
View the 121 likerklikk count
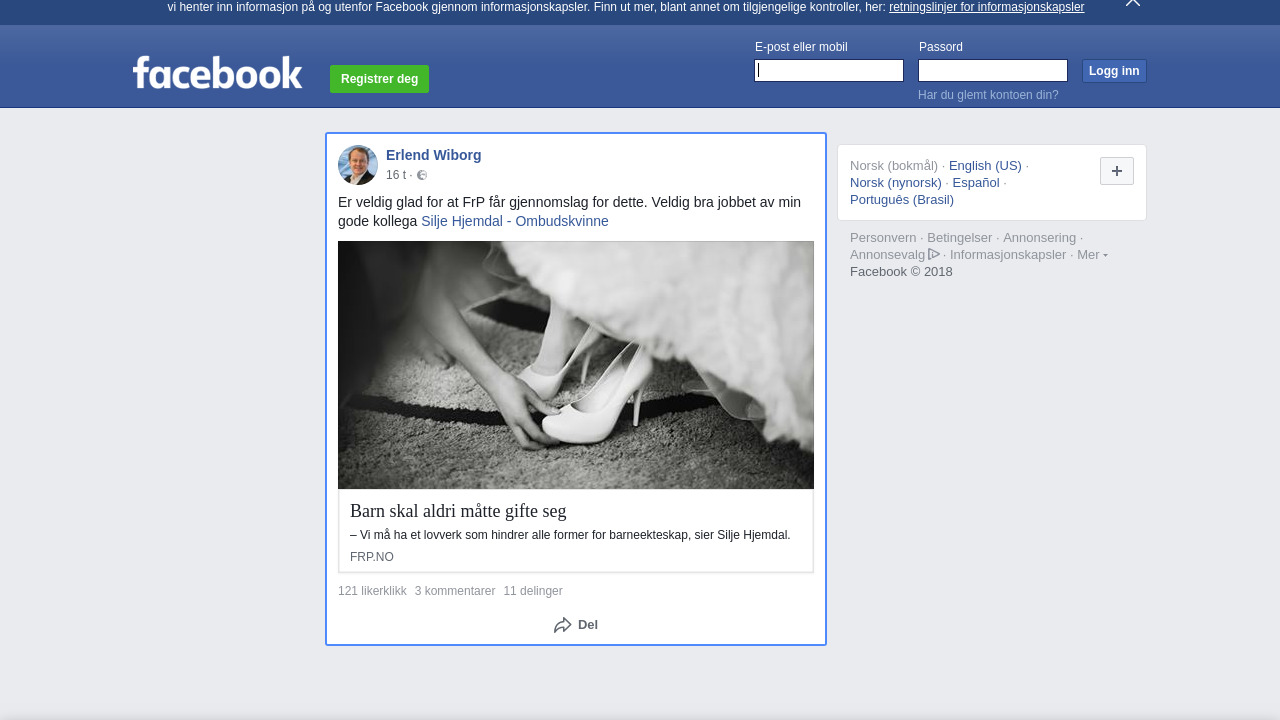(372, 591)
